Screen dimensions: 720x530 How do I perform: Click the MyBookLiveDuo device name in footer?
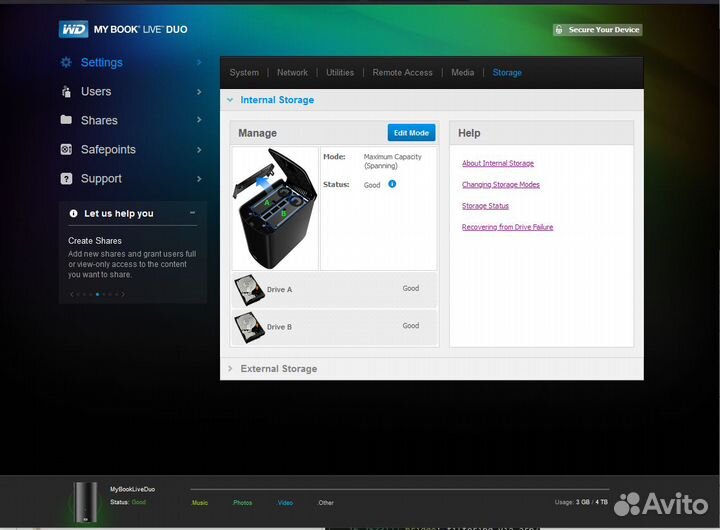[x=132, y=489]
